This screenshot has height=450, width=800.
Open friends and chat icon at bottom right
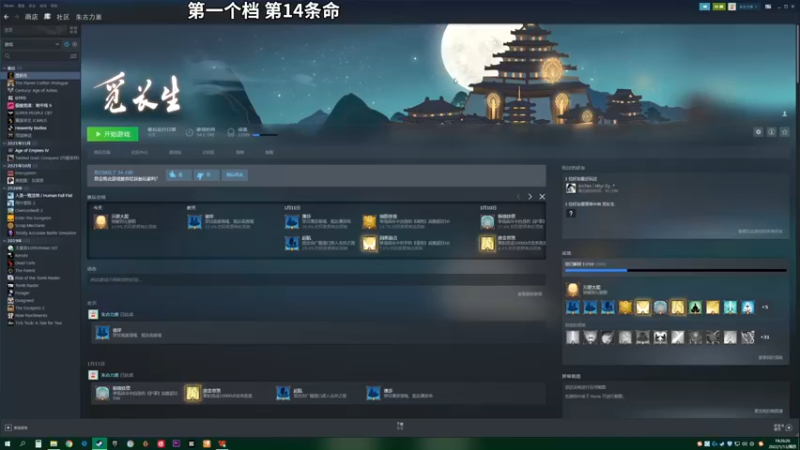tap(789, 428)
